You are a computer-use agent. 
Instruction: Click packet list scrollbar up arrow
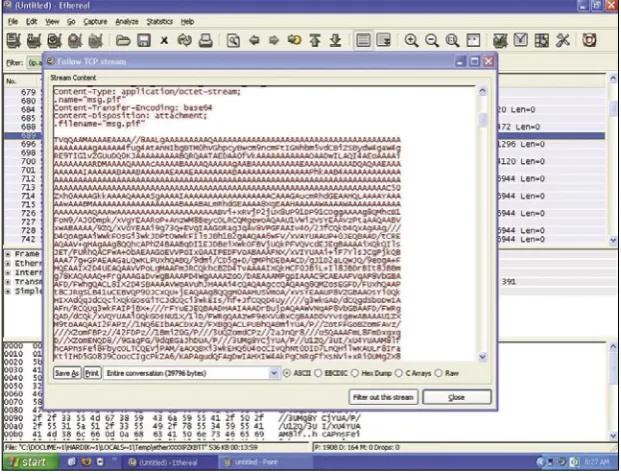coord(613,78)
